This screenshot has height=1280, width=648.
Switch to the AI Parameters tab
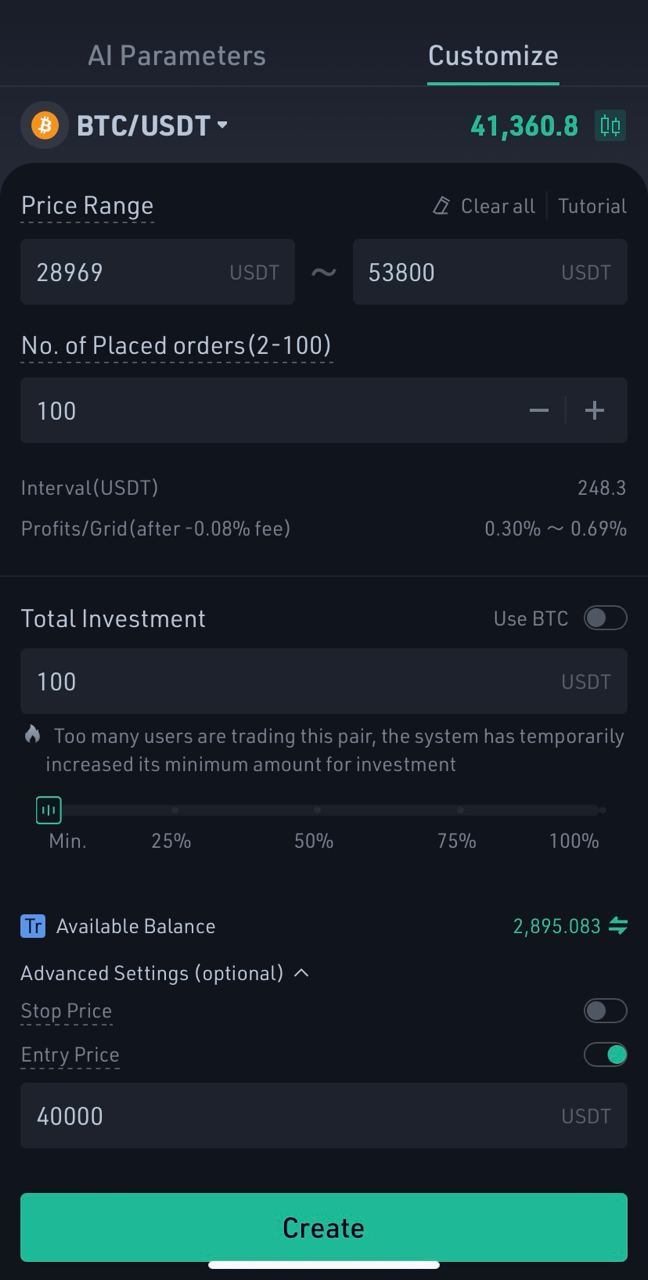(177, 55)
